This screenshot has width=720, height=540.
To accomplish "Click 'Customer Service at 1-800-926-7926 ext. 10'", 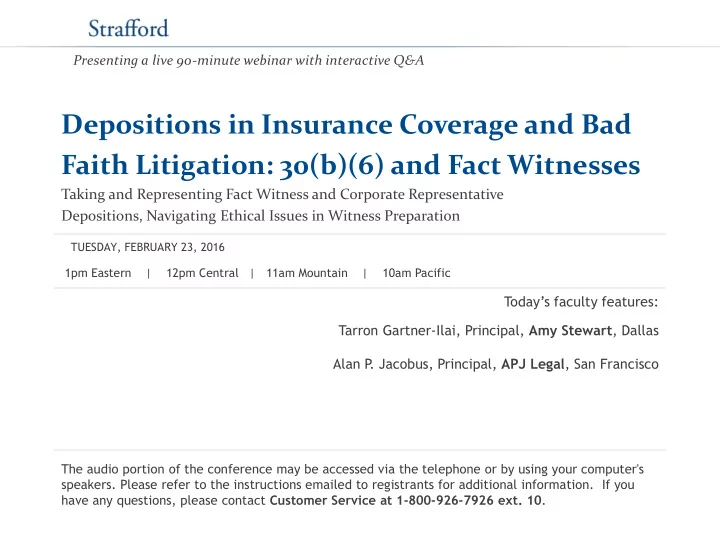I will coord(405,501).
